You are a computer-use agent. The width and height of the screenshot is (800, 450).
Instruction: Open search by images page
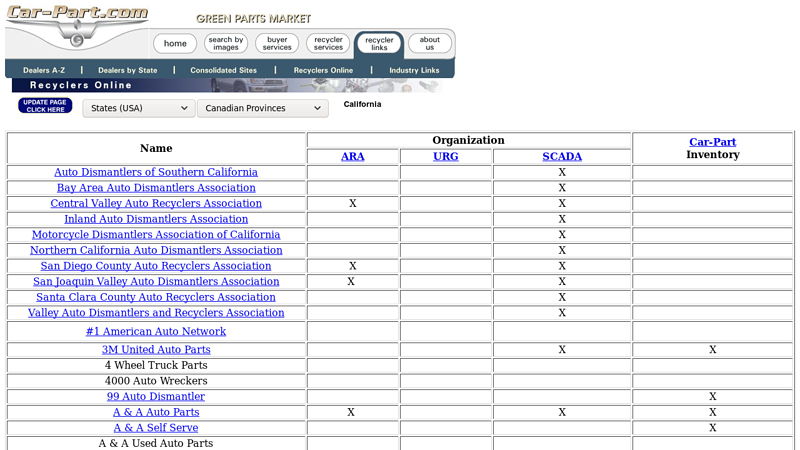pyautogui.click(x=226, y=44)
